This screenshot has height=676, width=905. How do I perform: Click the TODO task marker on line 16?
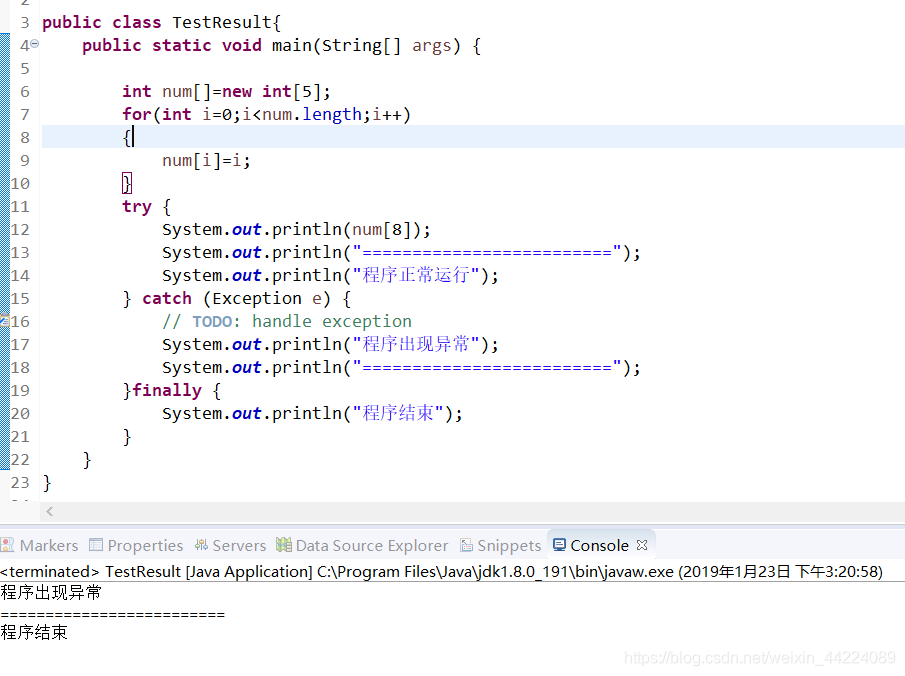5,320
